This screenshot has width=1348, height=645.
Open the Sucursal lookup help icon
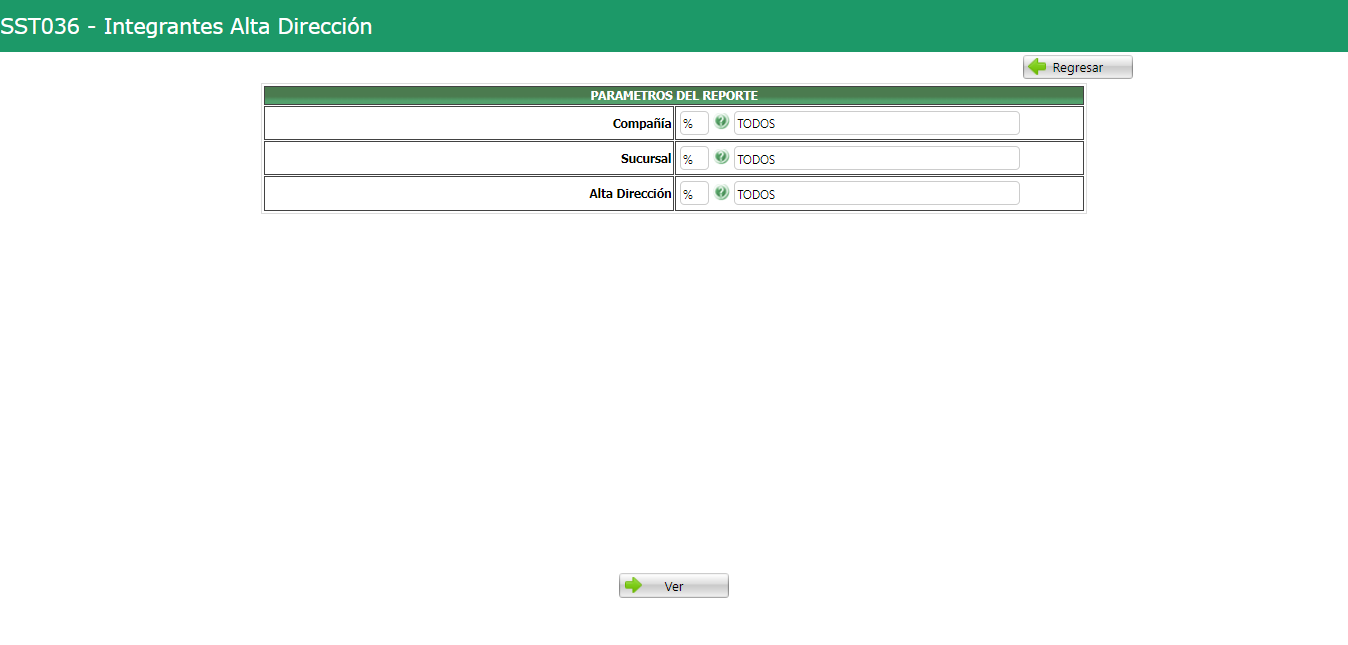coord(721,158)
